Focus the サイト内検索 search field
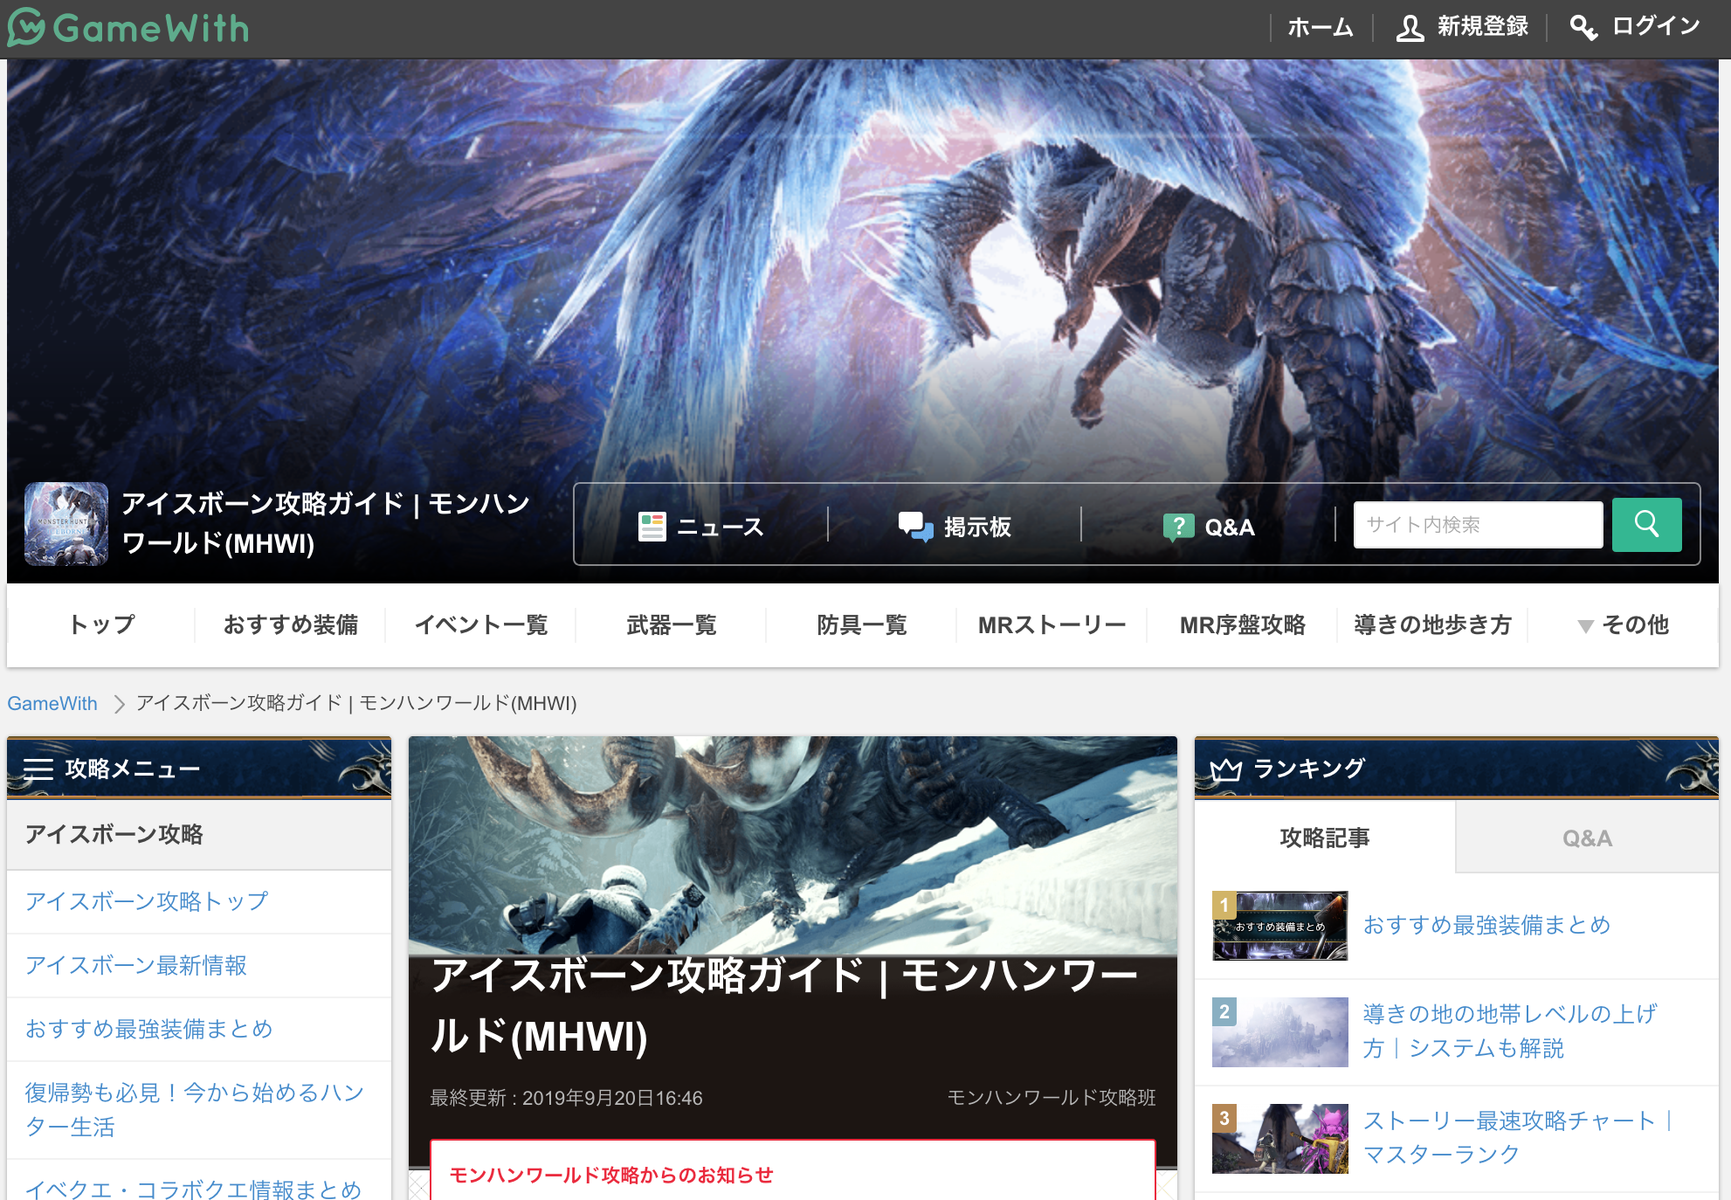The height and width of the screenshot is (1200, 1731). coord(1478,525)
